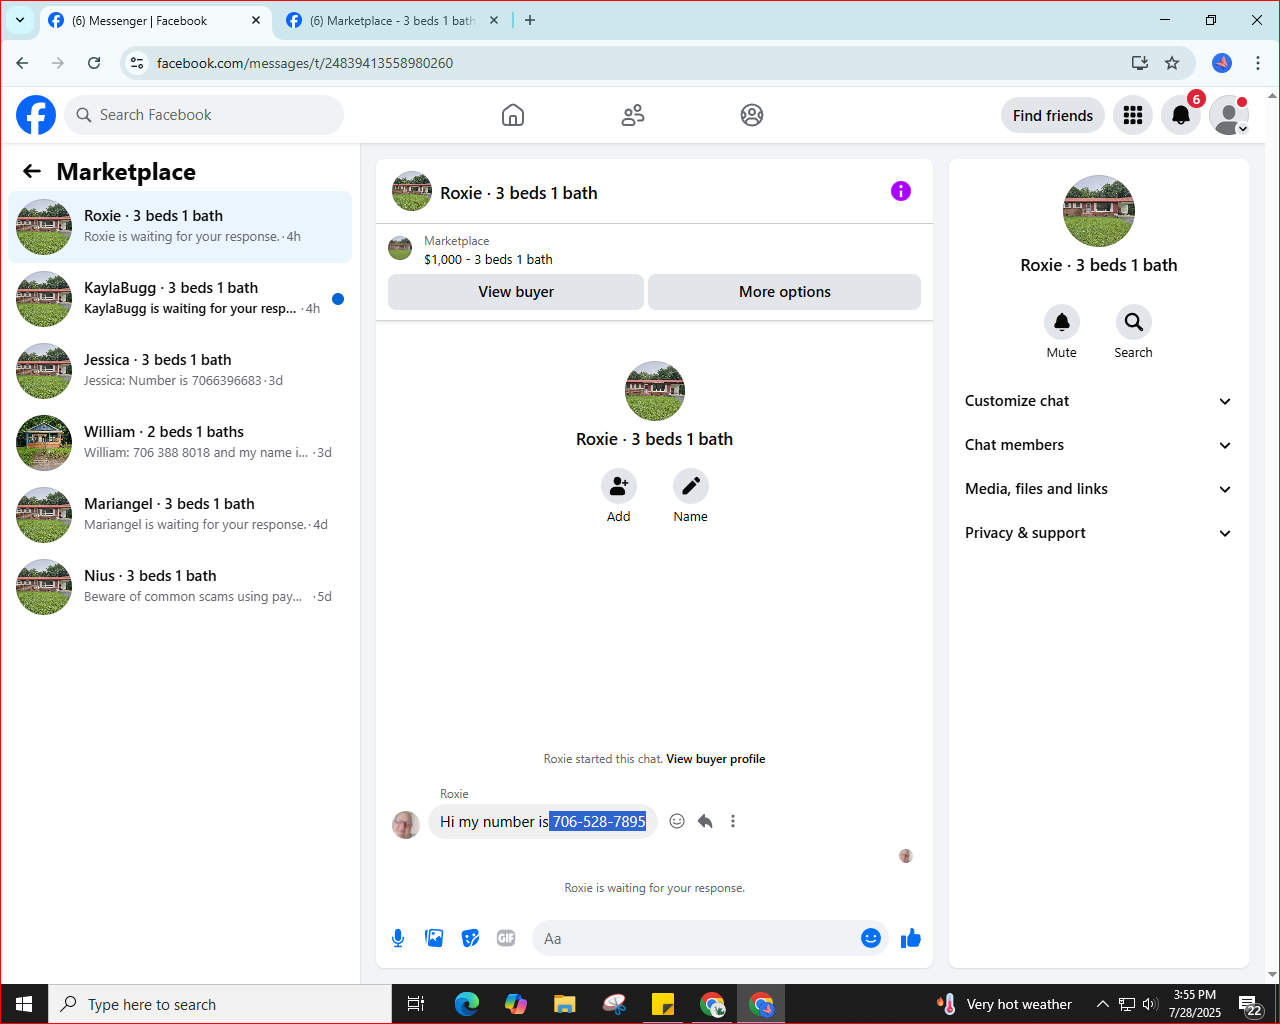The image size is (1280, 1024).
Task: Attach a file image icon
Action: (x=434, y=938)
